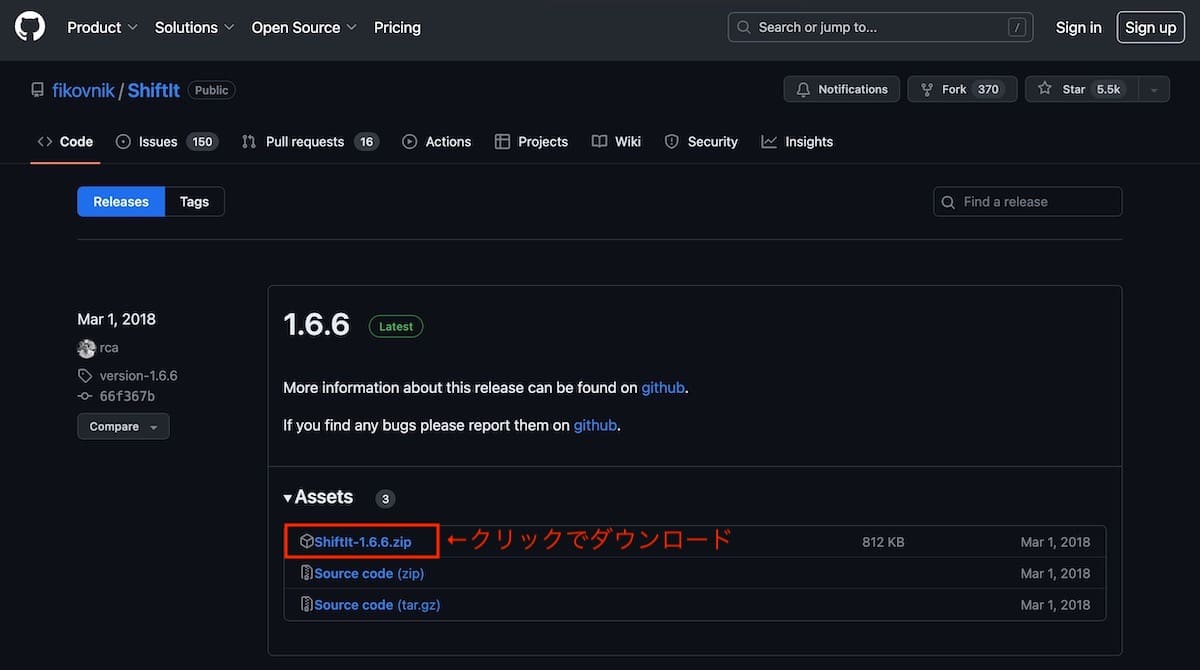
Task: Click the magnifier icon in Find a release
Action: point(949,202)
